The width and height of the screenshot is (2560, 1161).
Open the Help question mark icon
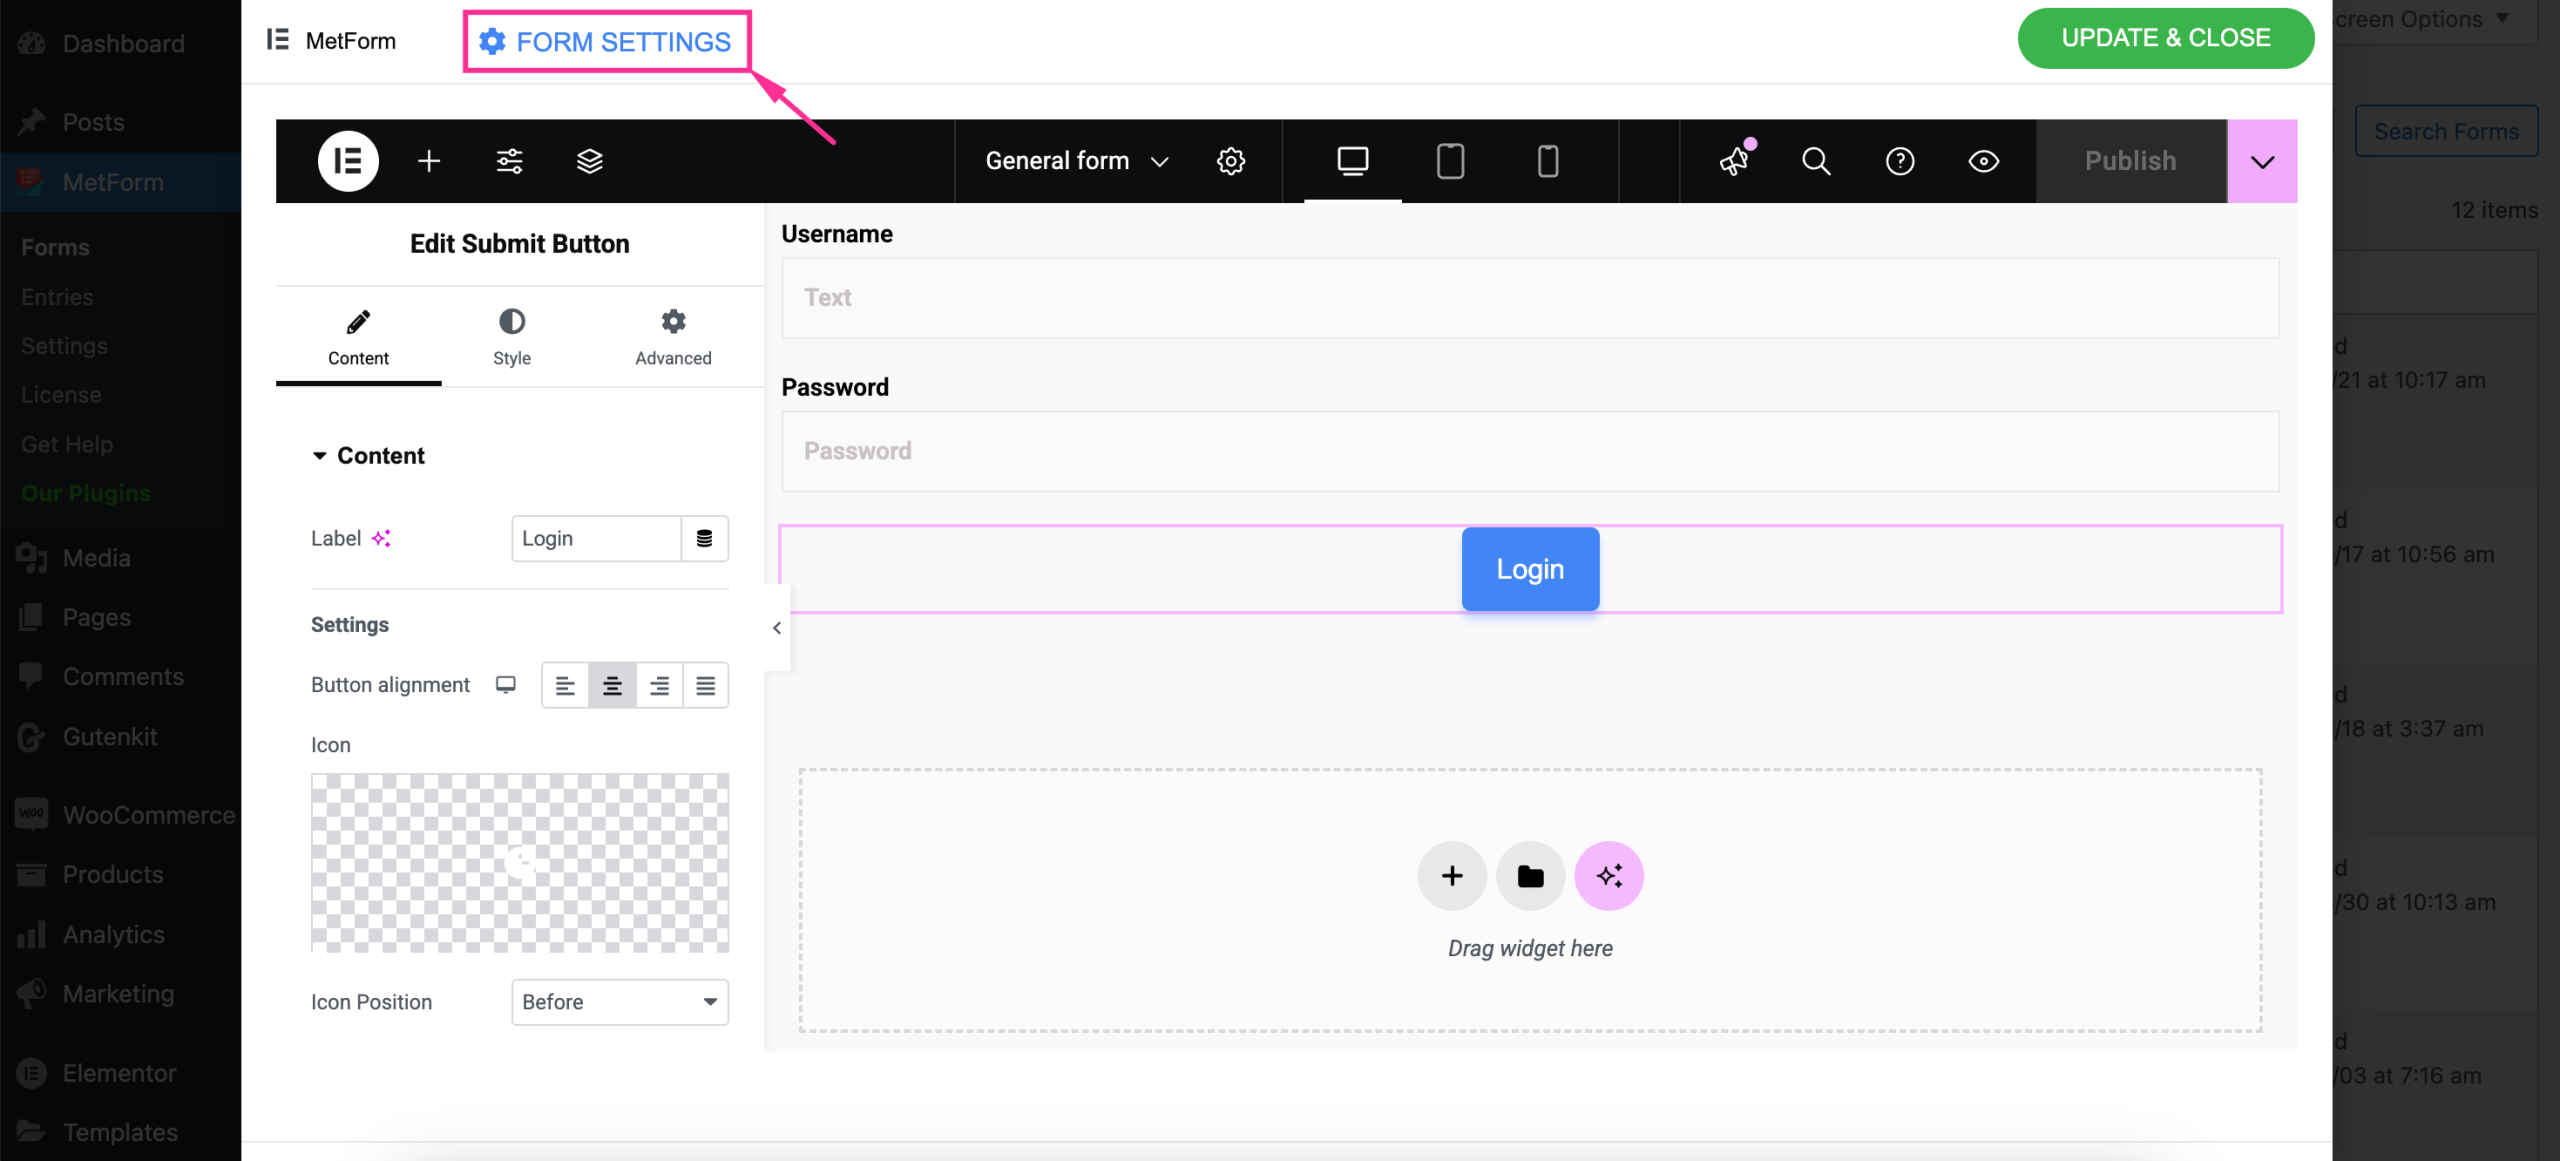point(1900,161)
